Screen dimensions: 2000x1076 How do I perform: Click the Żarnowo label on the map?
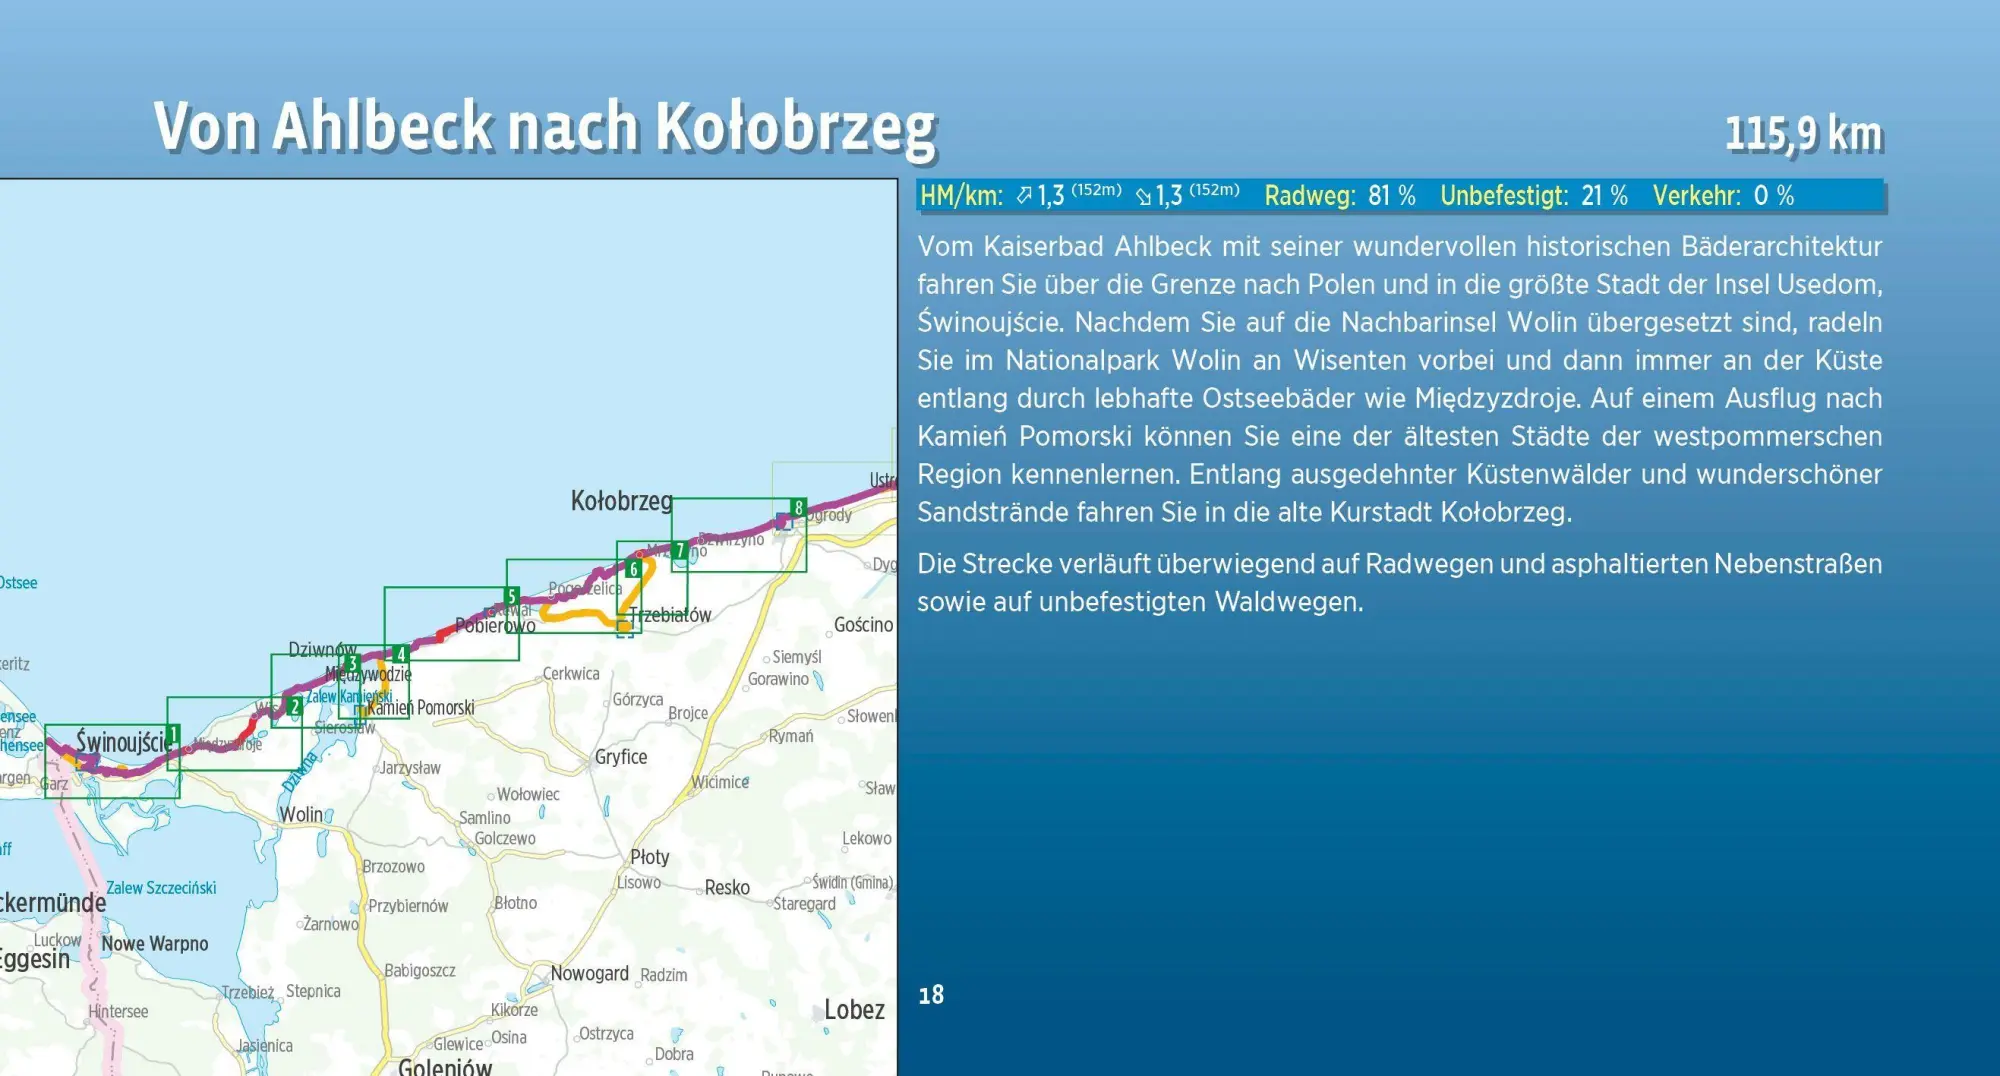(331, 925)
